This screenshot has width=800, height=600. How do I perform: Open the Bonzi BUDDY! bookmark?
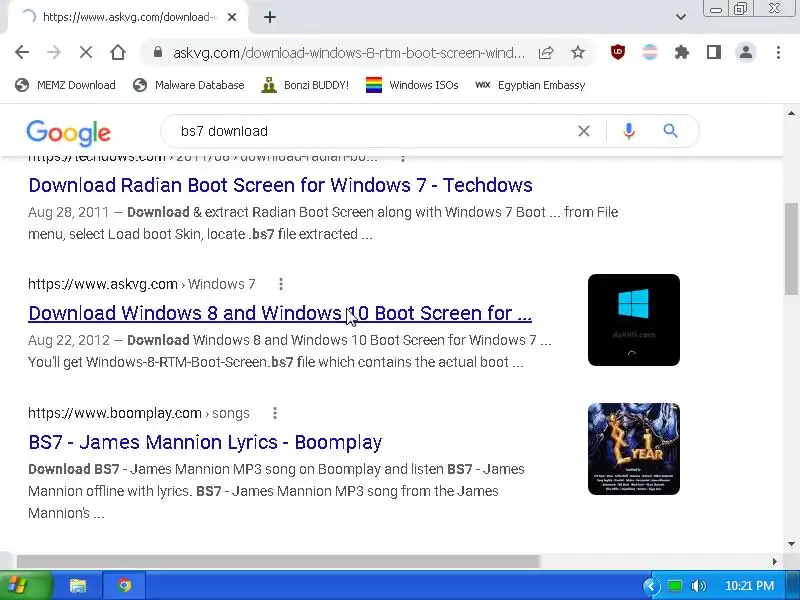(305, 85)
